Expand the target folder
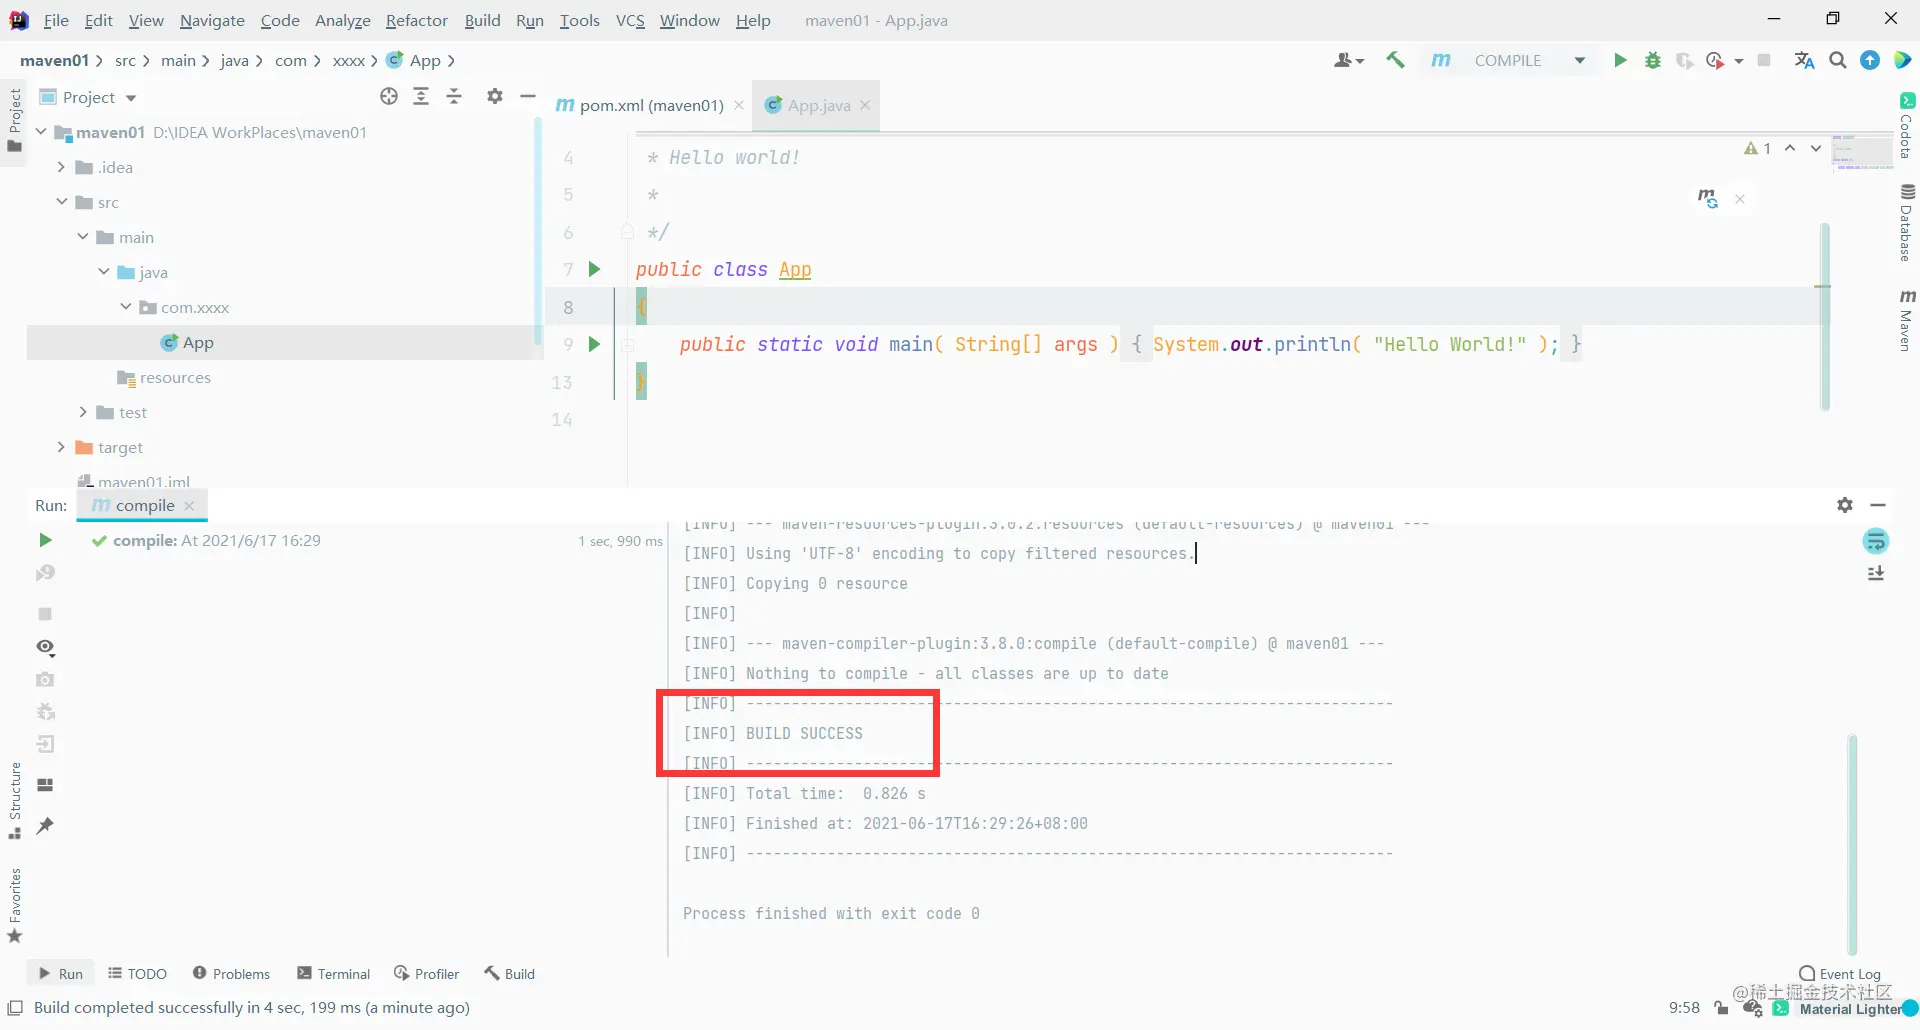 (61, 446)
